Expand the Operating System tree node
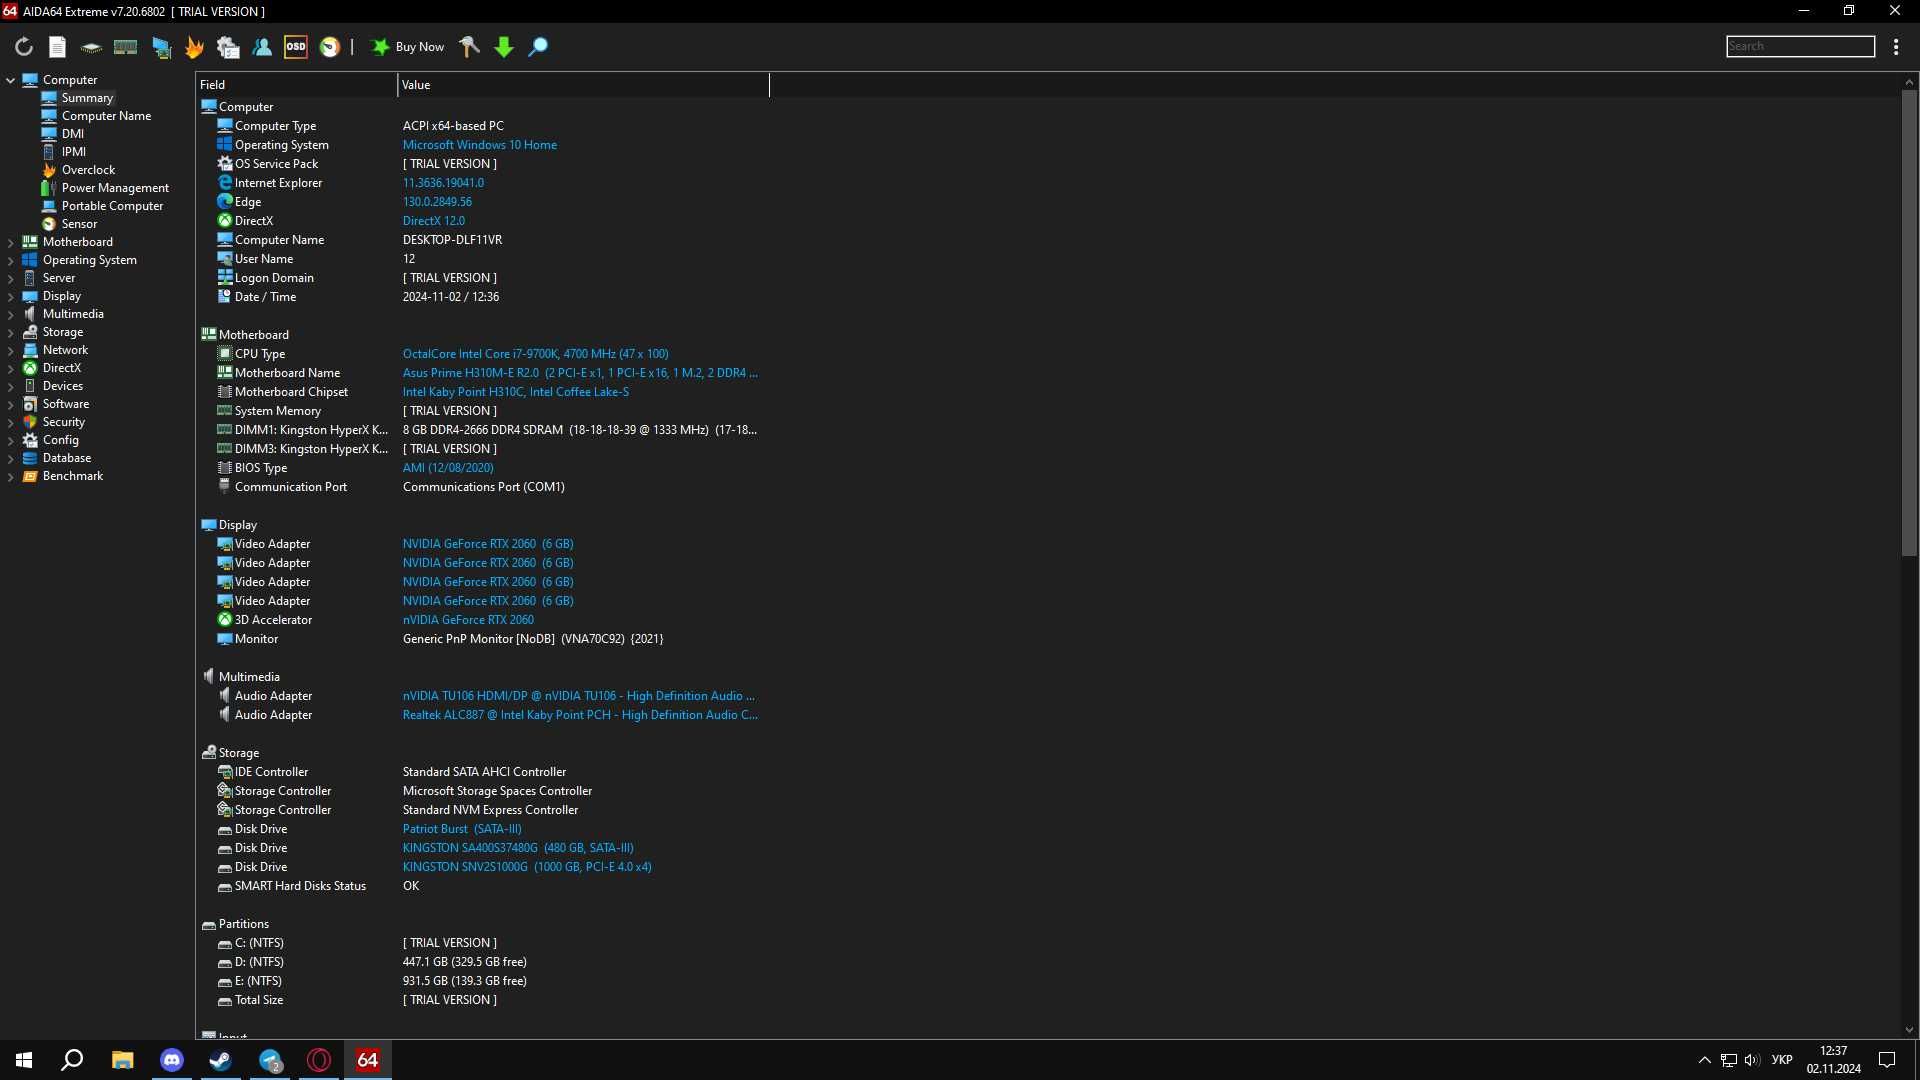Viewport: 1920px width, 1080px height. tap(10, 260)
